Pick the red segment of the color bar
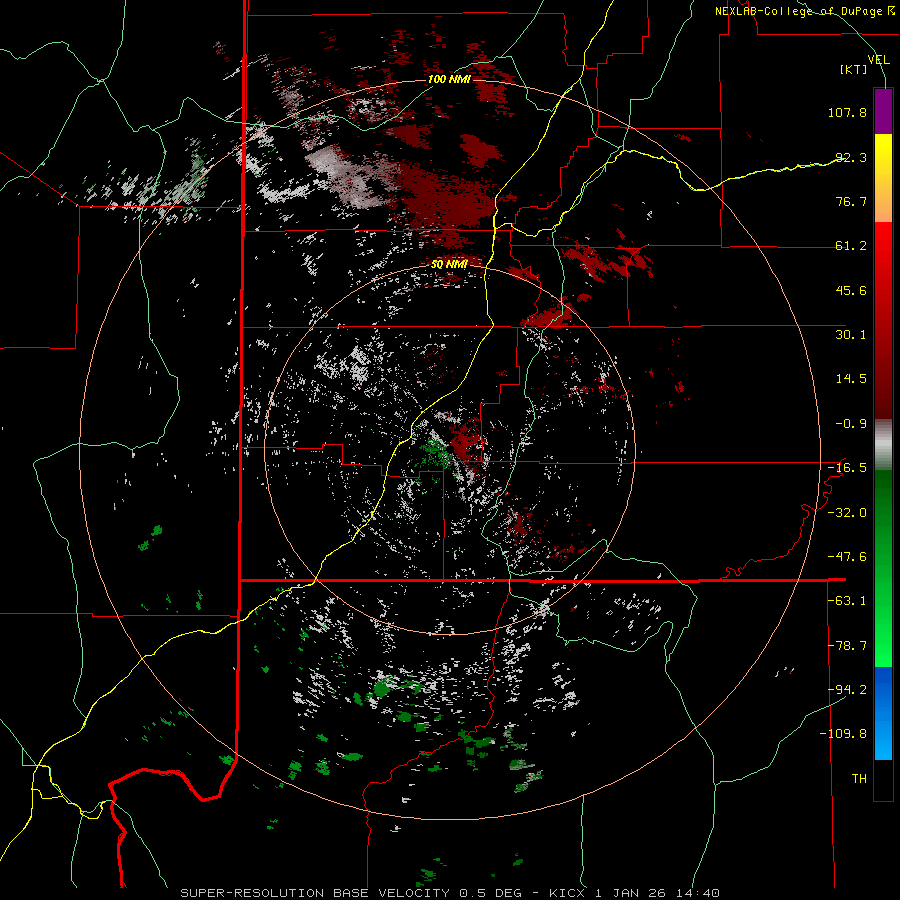This screenshot has height=900, width=900. [x=883, y=320]
